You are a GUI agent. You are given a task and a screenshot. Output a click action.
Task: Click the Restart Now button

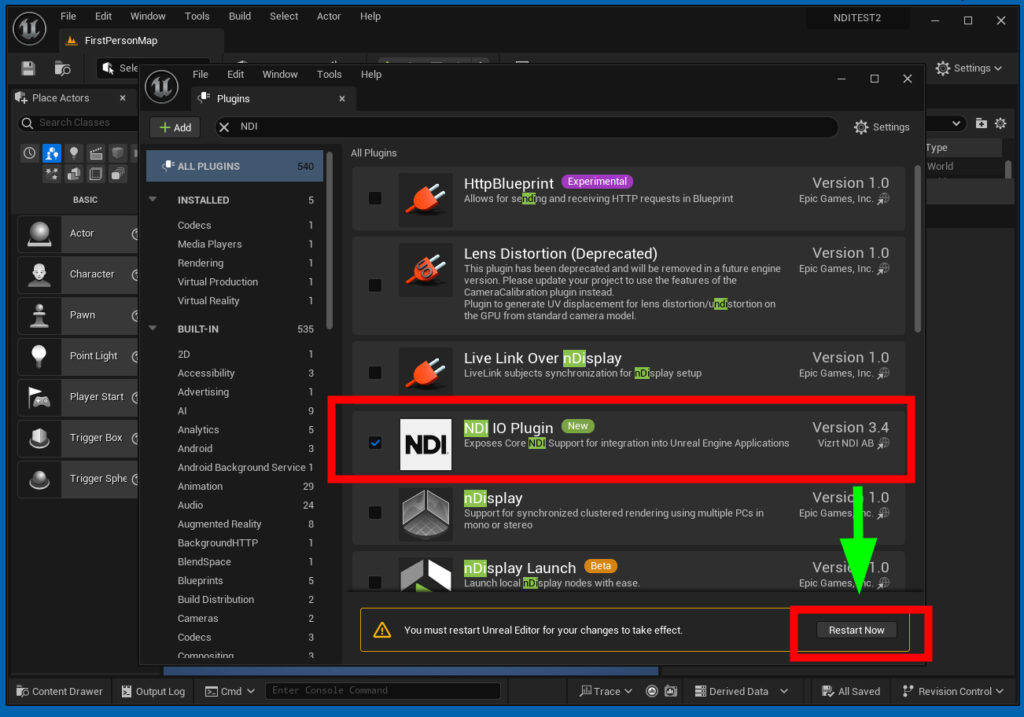[856, 629]
